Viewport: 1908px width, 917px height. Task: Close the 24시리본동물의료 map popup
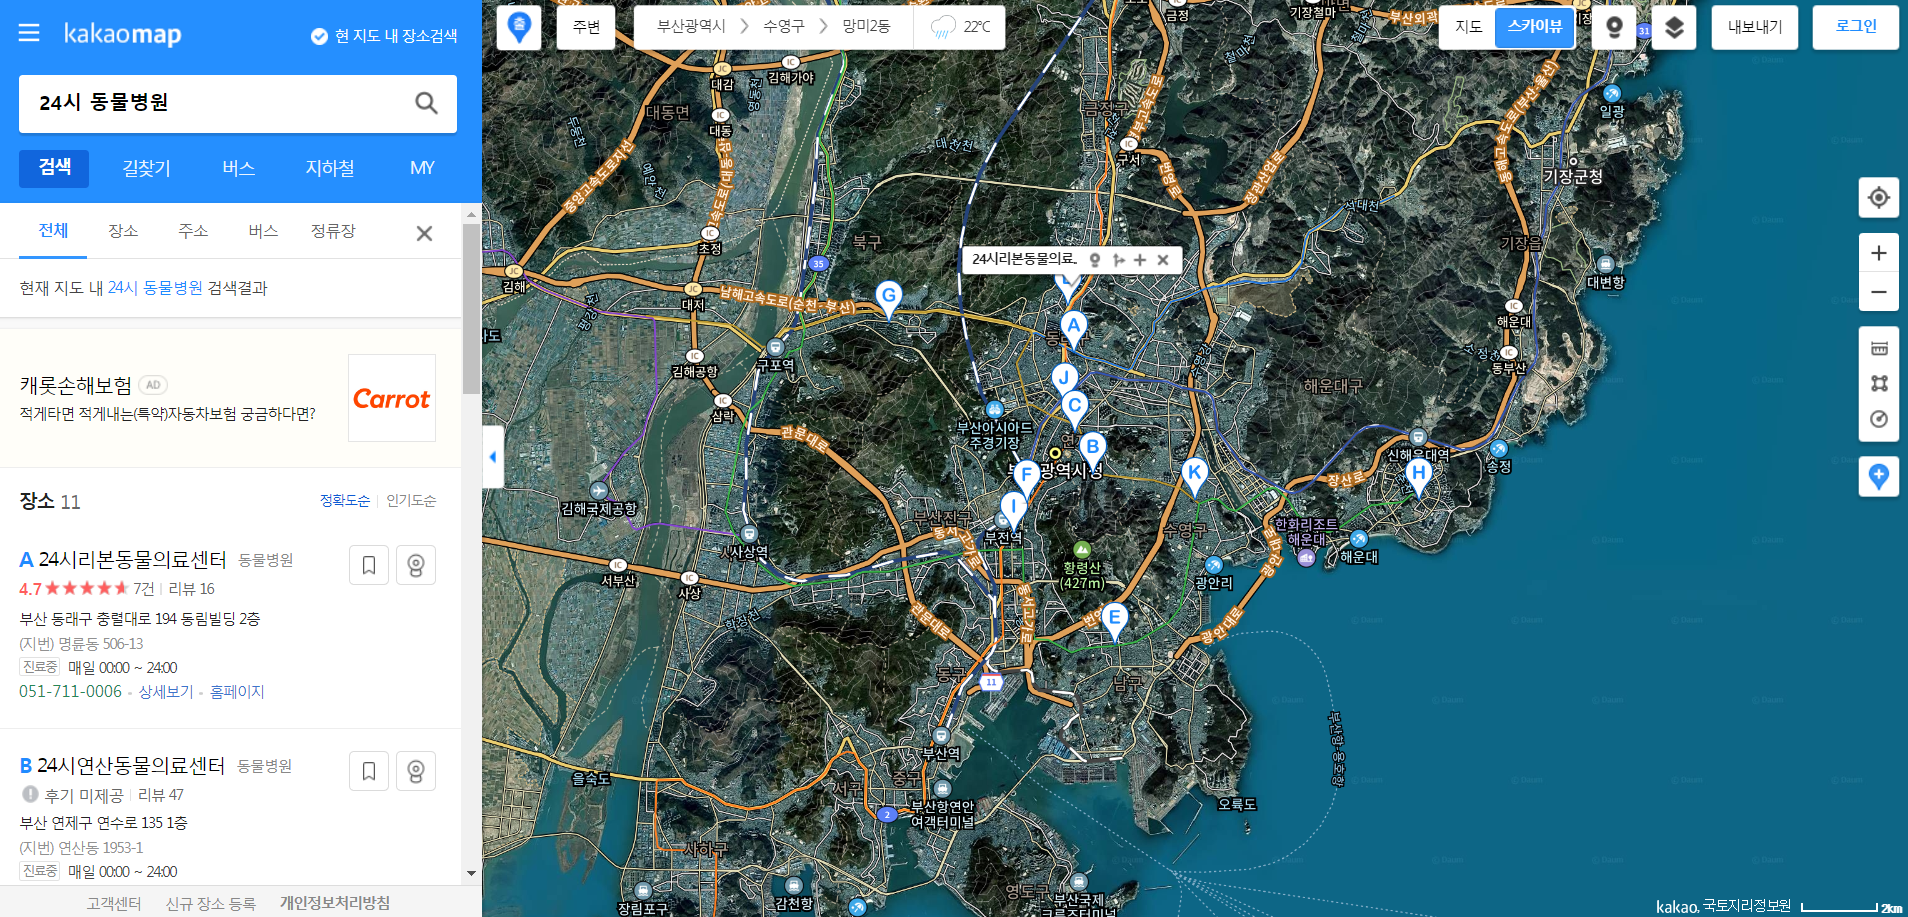(x=1163, y=260)
